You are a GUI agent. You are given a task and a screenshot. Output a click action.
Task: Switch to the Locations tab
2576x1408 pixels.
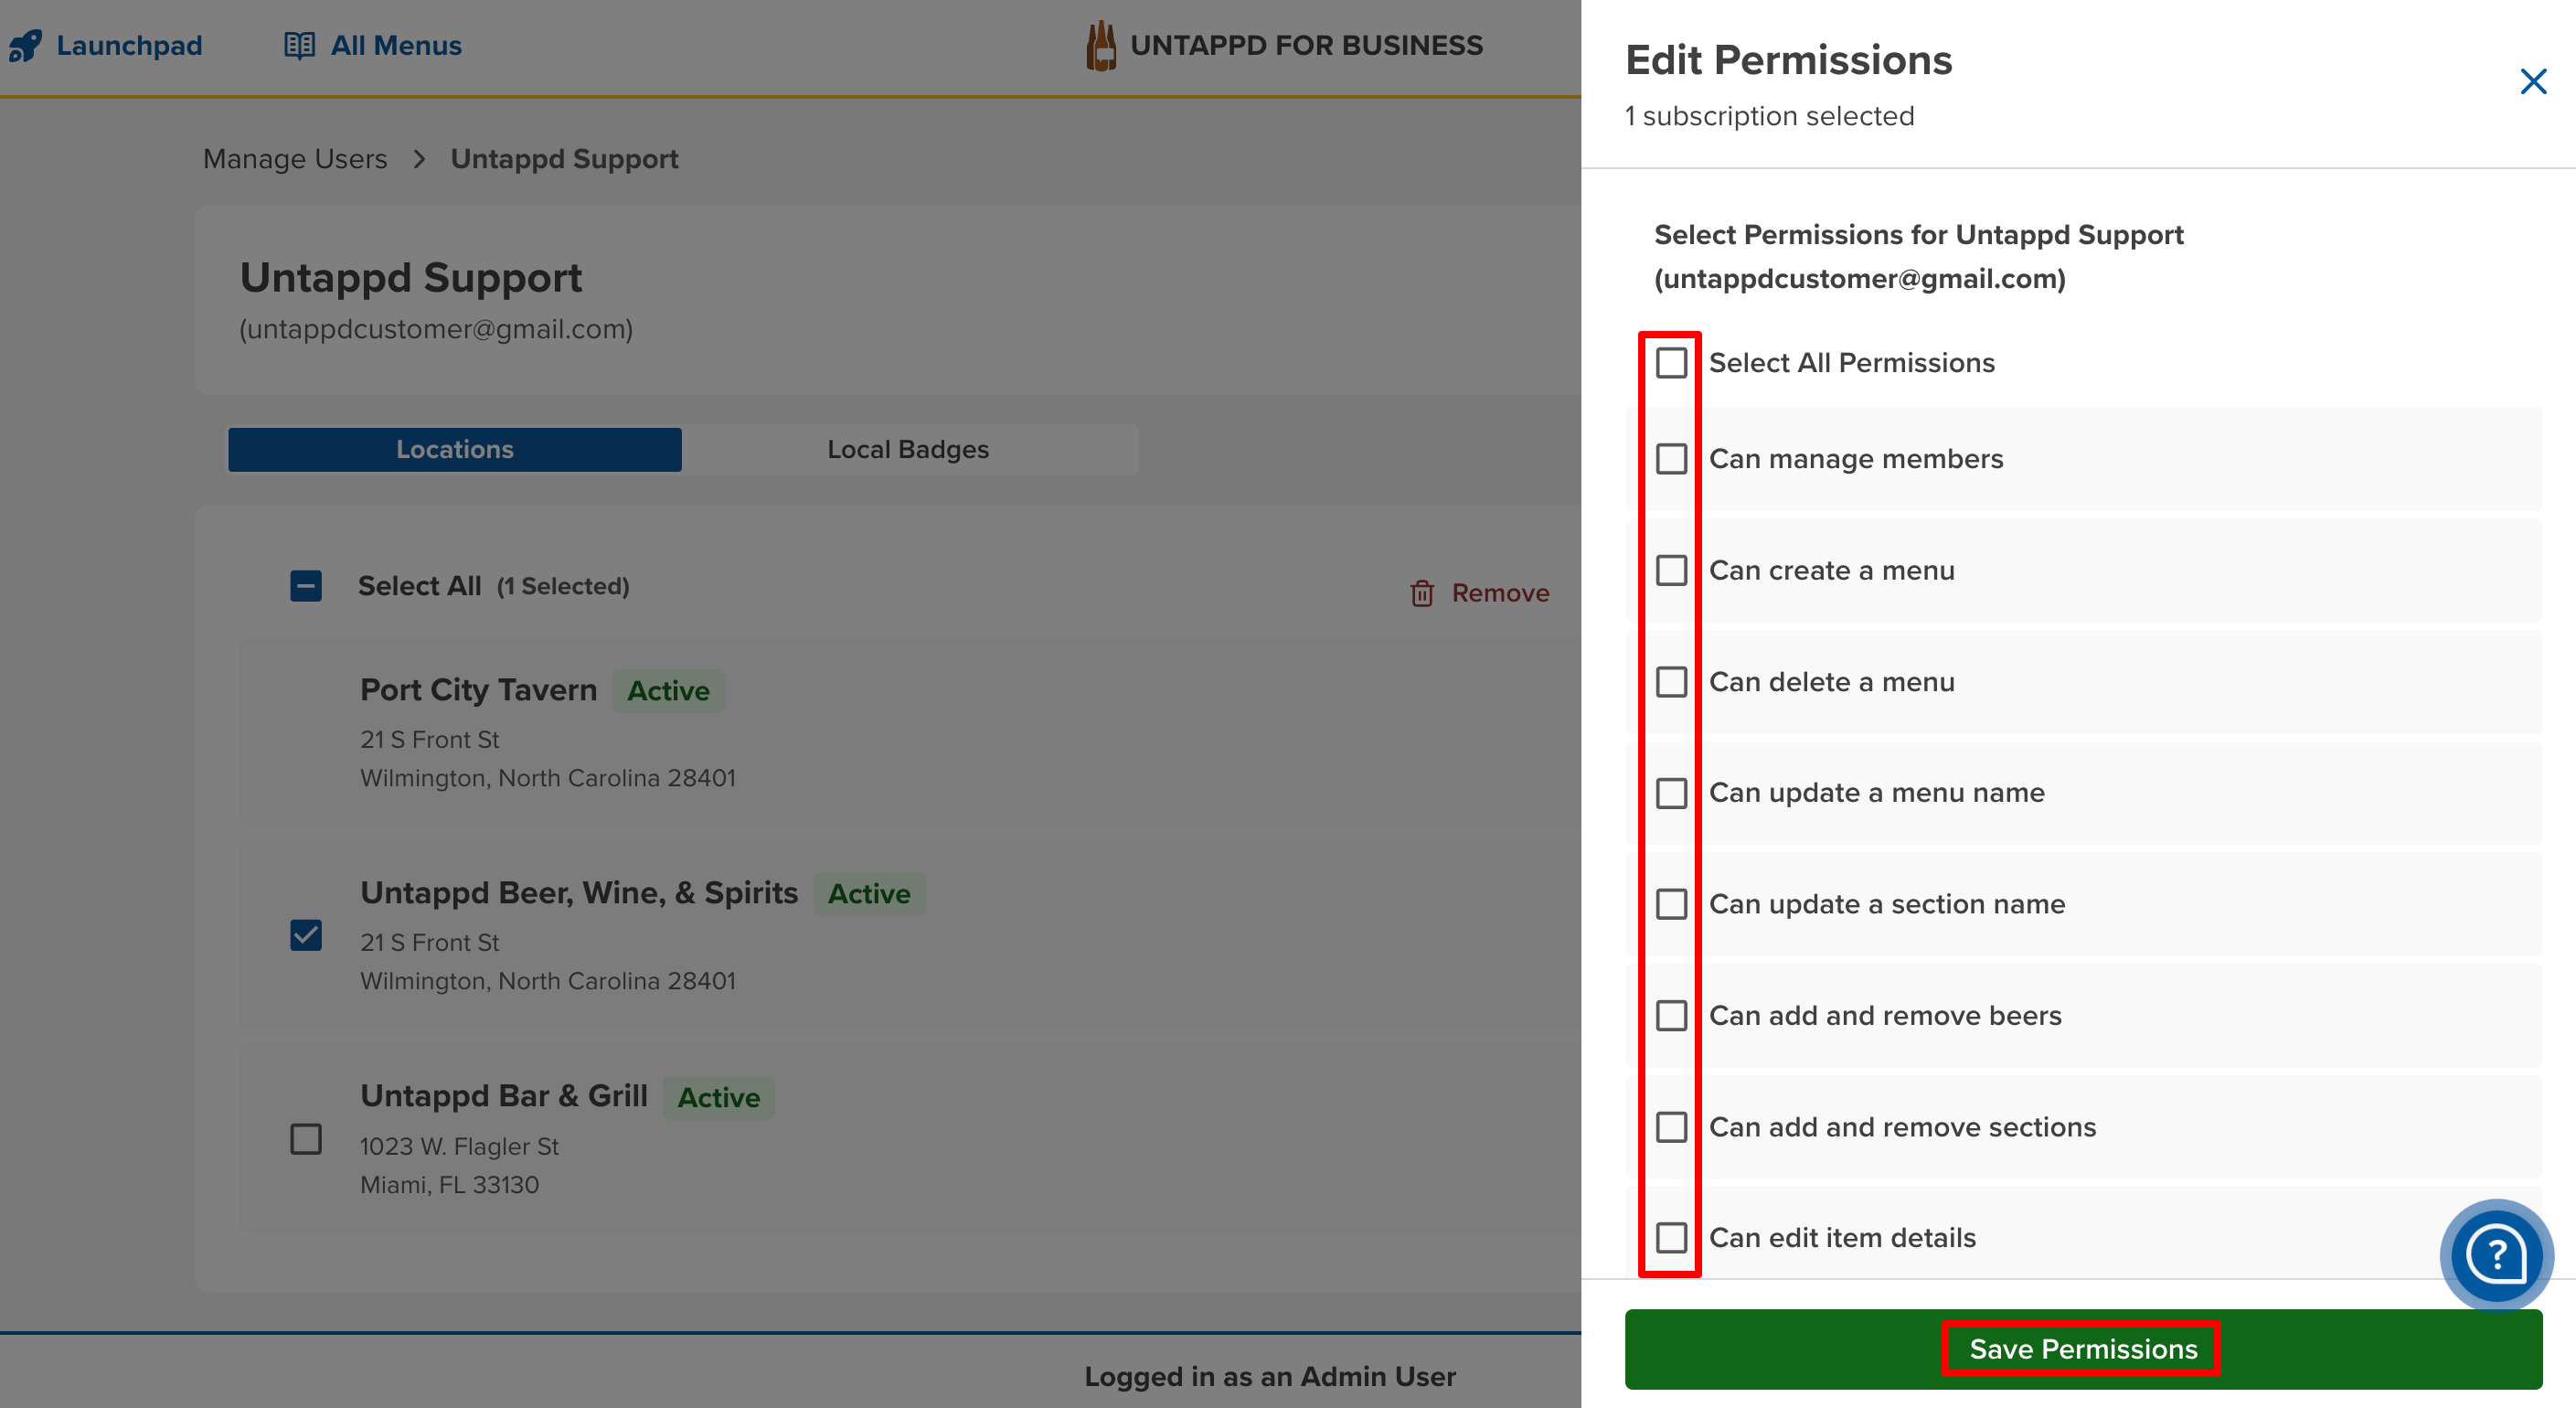[455, 450]
